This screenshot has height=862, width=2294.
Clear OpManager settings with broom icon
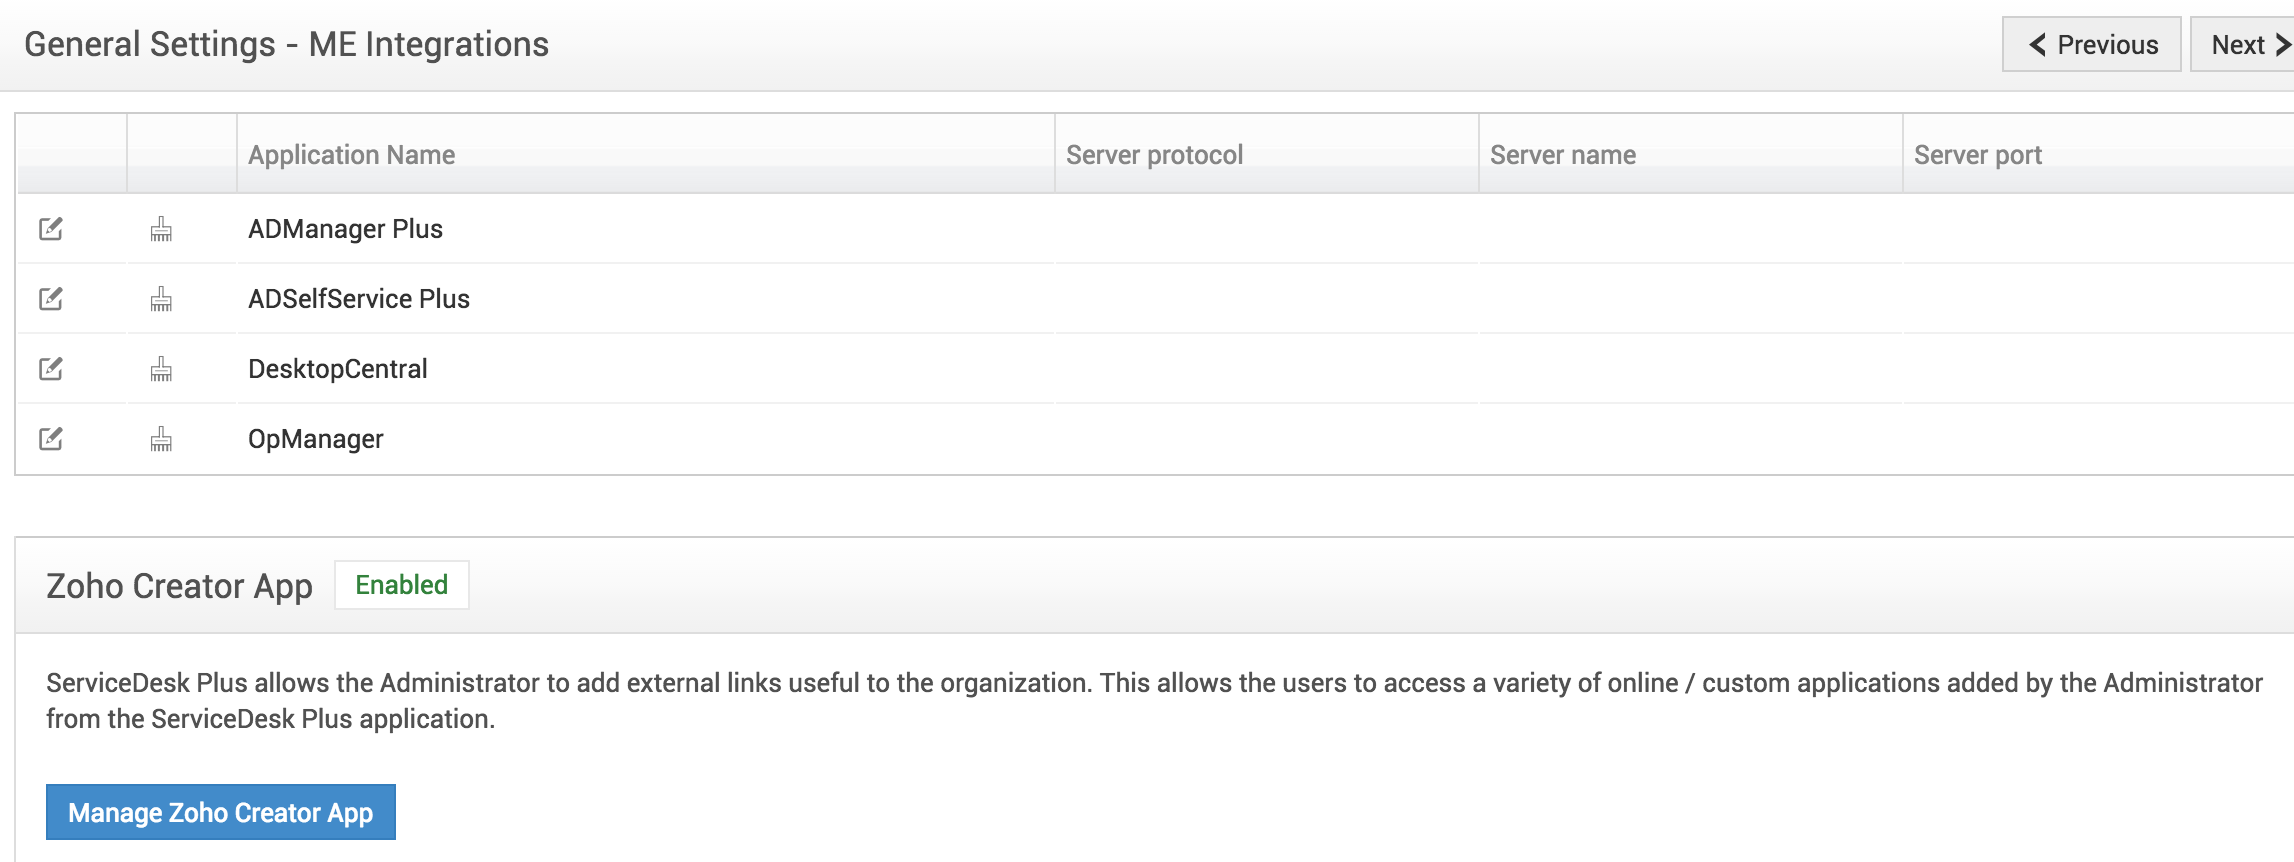point(161,440)
